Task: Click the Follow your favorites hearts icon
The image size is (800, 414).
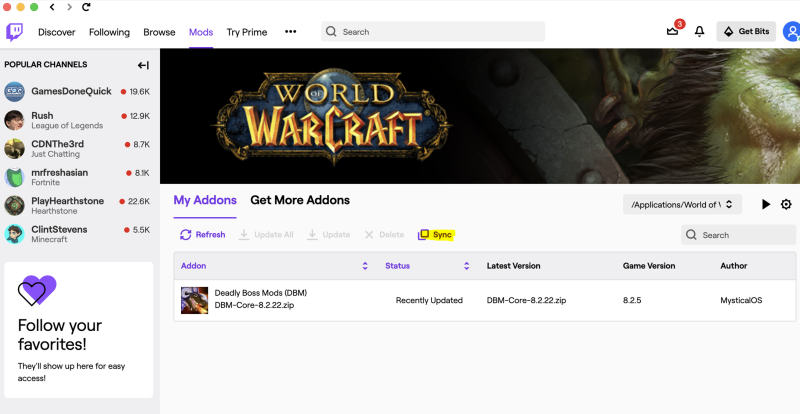Action: [x=37, y=290]
